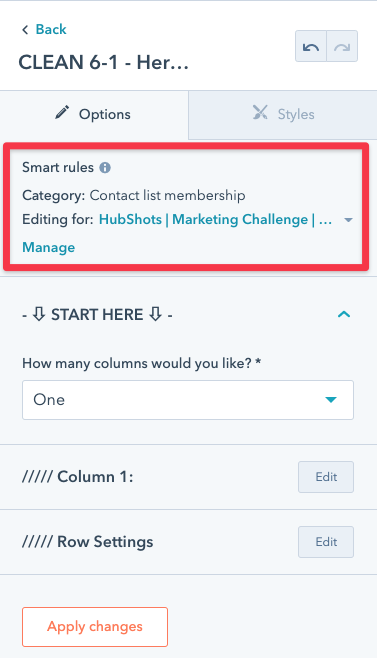Click the pencil icon on Options tab
Viewport: 377px width, 658px height.
(x=62, y=113)
